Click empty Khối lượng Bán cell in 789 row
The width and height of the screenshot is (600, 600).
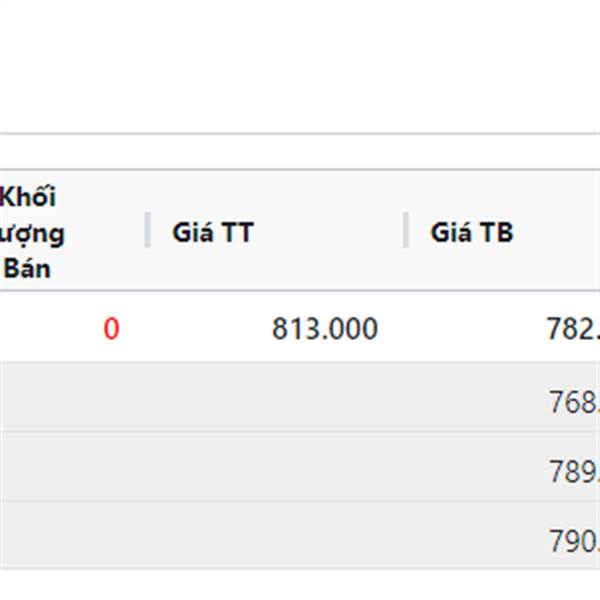pos(74,467)
